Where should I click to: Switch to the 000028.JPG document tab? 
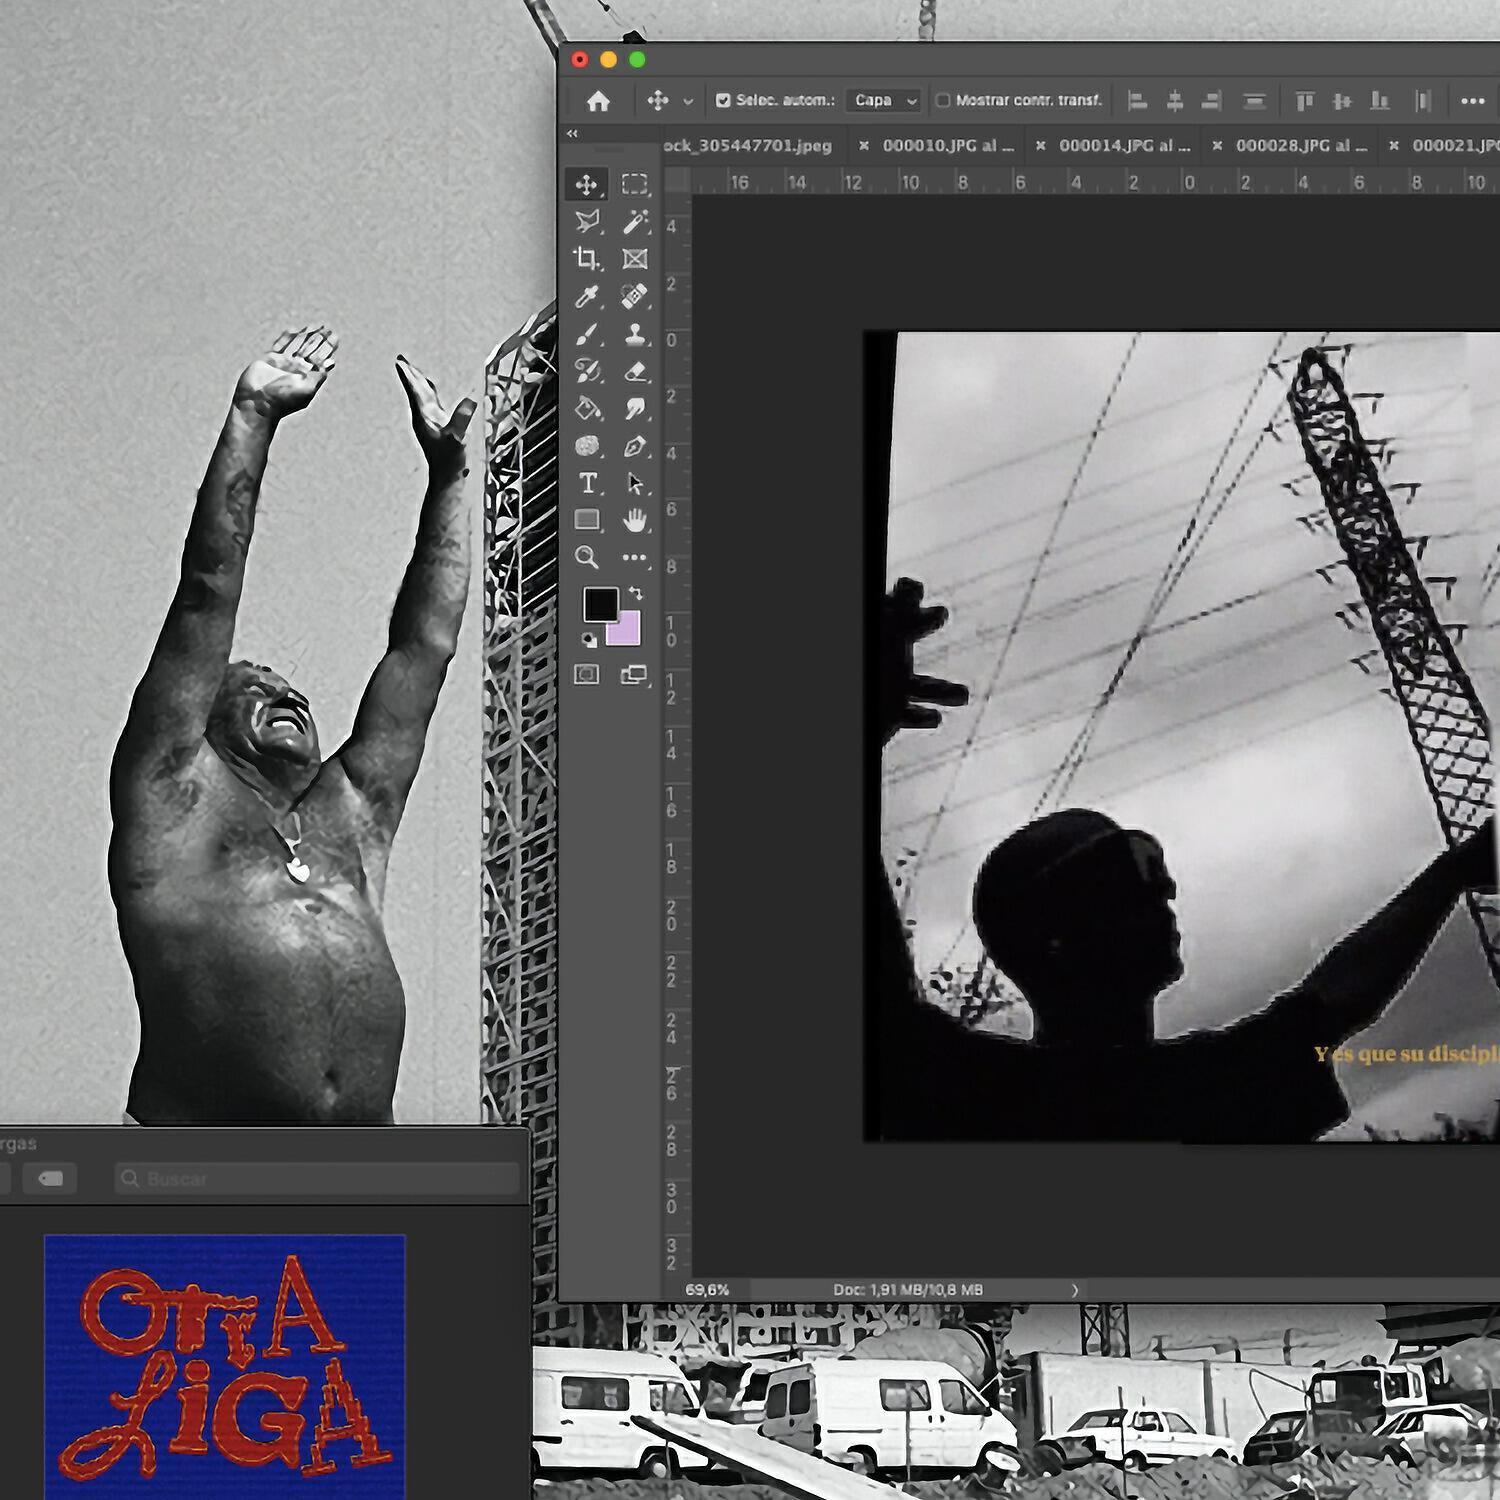click(x=1301, y=145)
